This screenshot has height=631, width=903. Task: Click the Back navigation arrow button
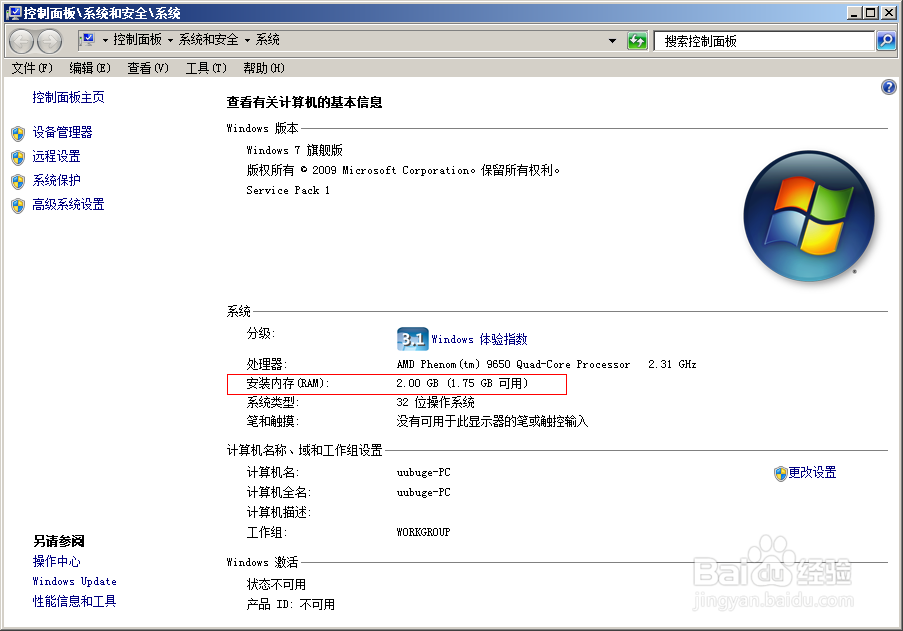tap(22, 41)
